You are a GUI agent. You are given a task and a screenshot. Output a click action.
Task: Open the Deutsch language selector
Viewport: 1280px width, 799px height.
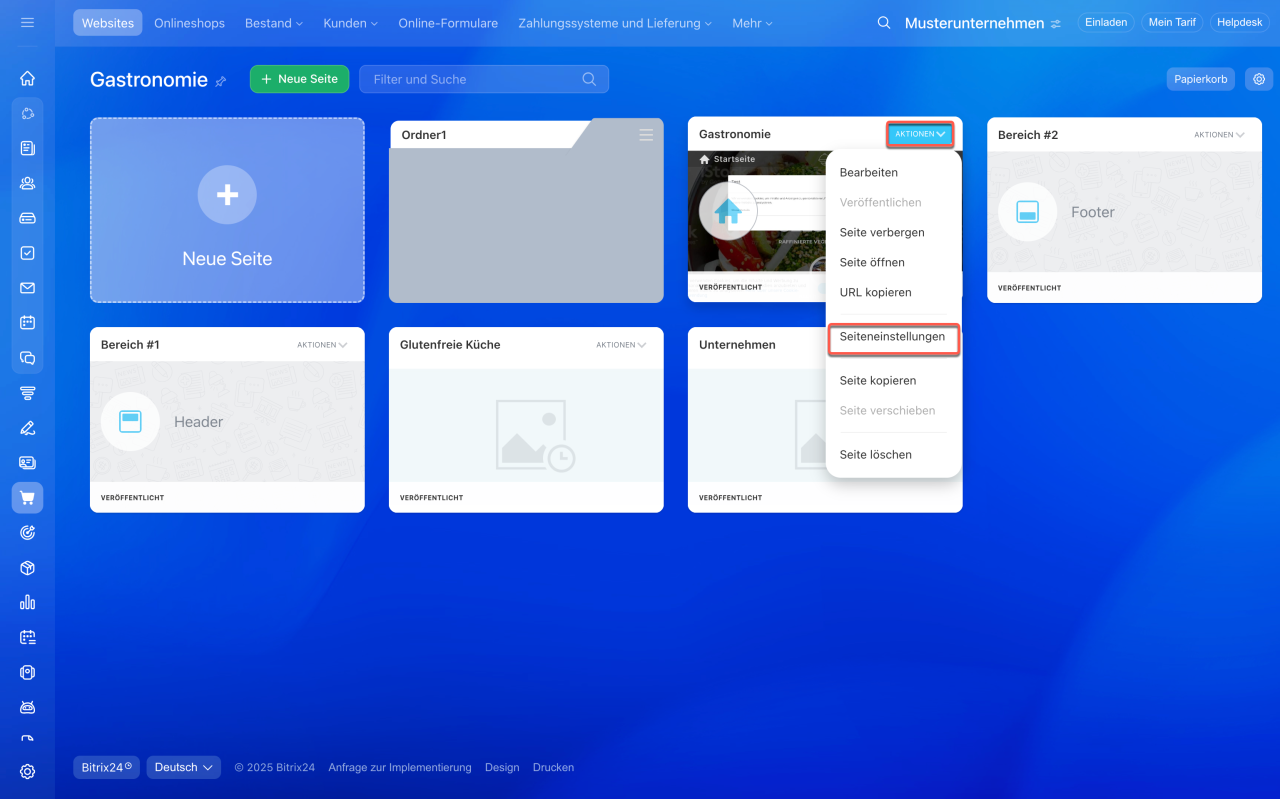coord(185,767)
